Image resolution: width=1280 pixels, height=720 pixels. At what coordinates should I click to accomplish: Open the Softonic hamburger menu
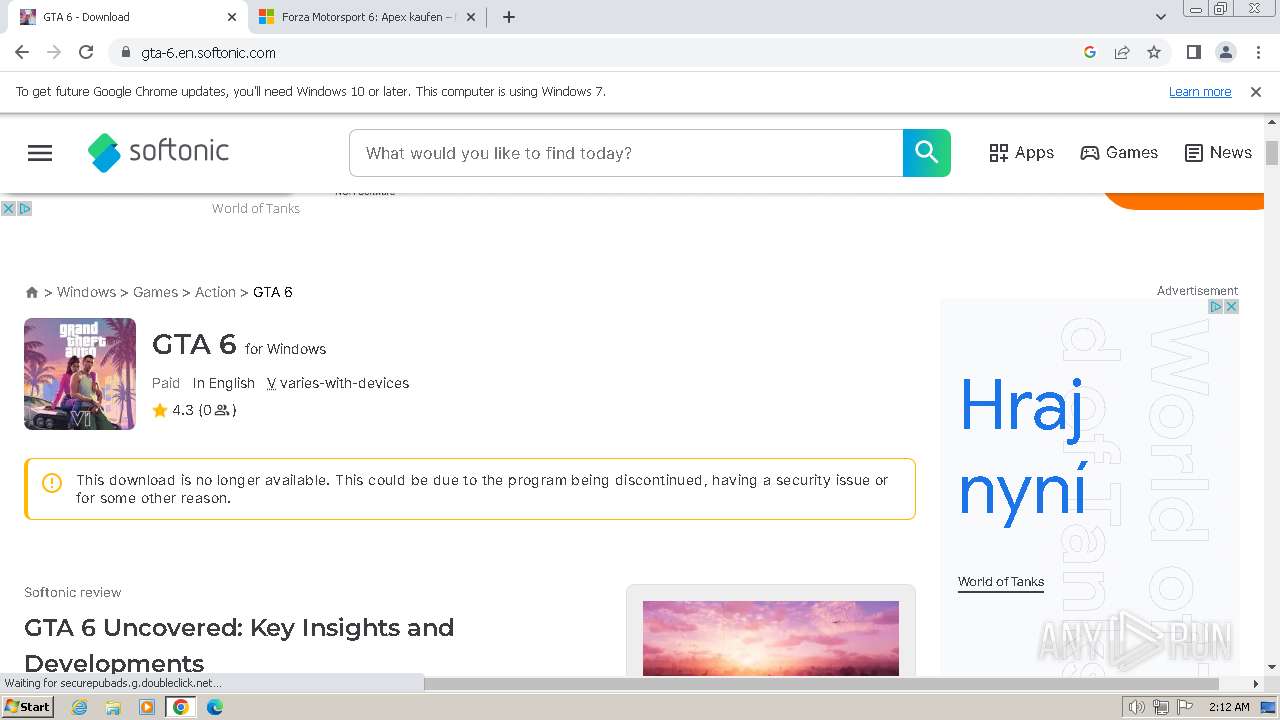40,153
